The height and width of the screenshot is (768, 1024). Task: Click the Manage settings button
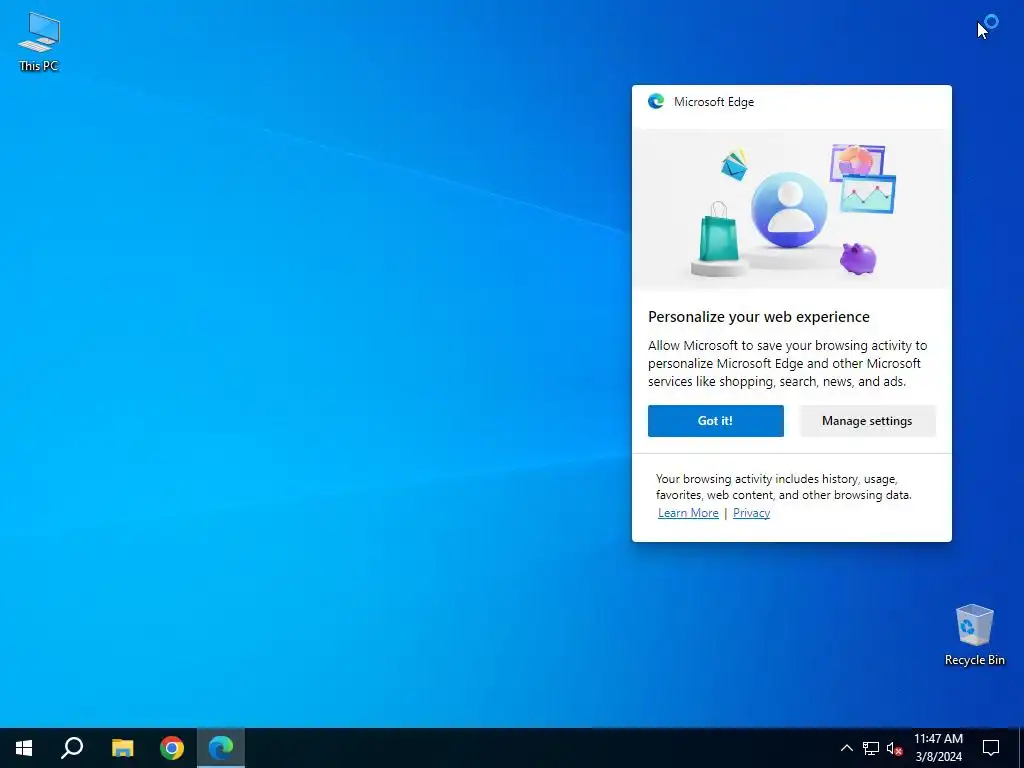(x=867, y=421)
